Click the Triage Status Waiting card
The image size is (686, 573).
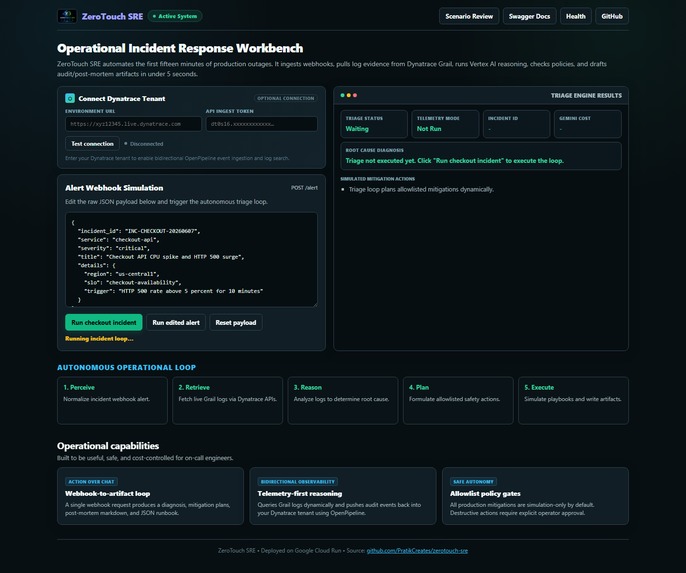[x=374, y=124]
